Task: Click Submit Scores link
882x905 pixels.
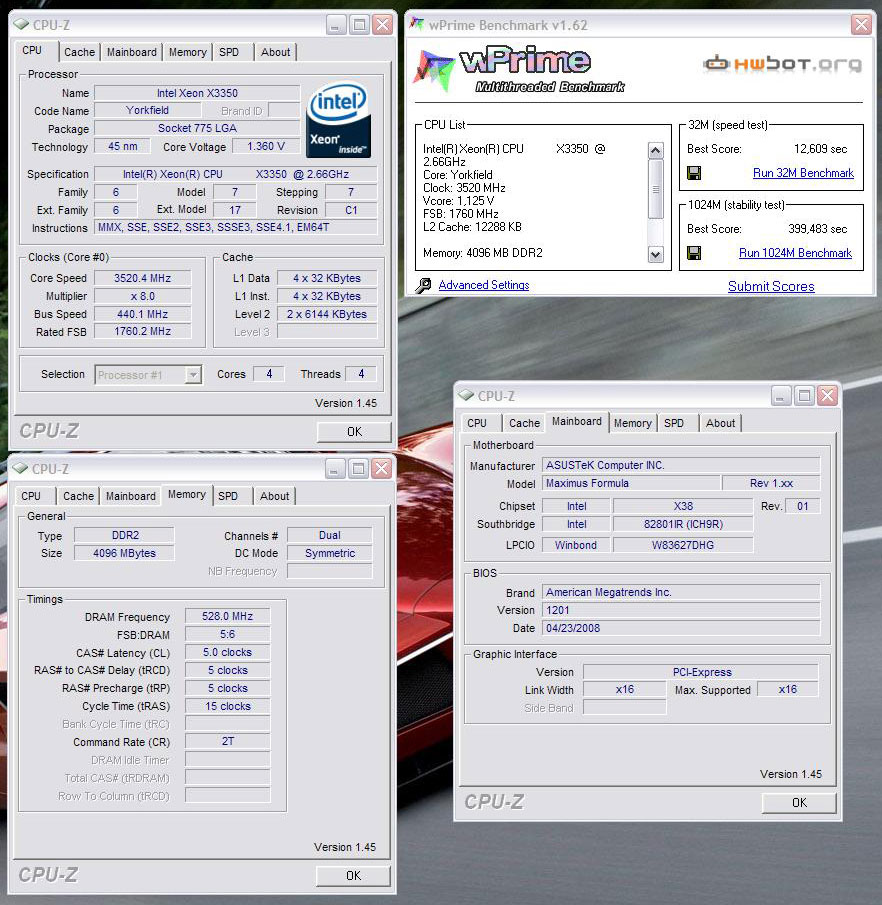Action: [x=771, y=286]
